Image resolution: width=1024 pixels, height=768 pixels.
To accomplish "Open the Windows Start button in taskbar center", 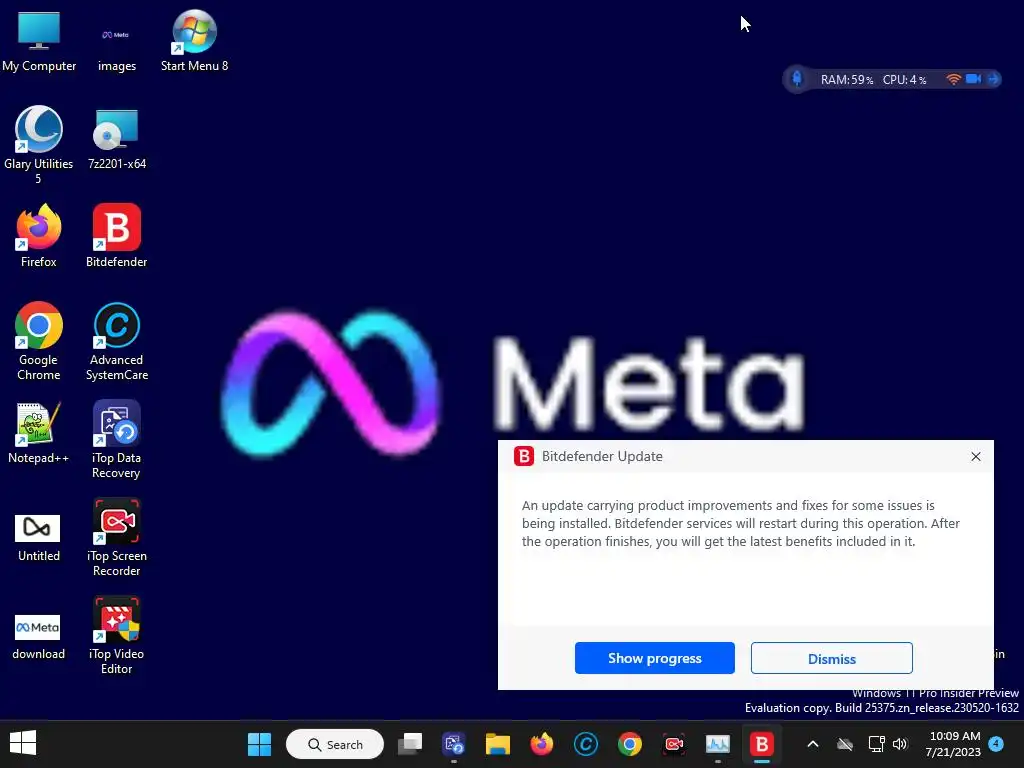I will [259, 744].
